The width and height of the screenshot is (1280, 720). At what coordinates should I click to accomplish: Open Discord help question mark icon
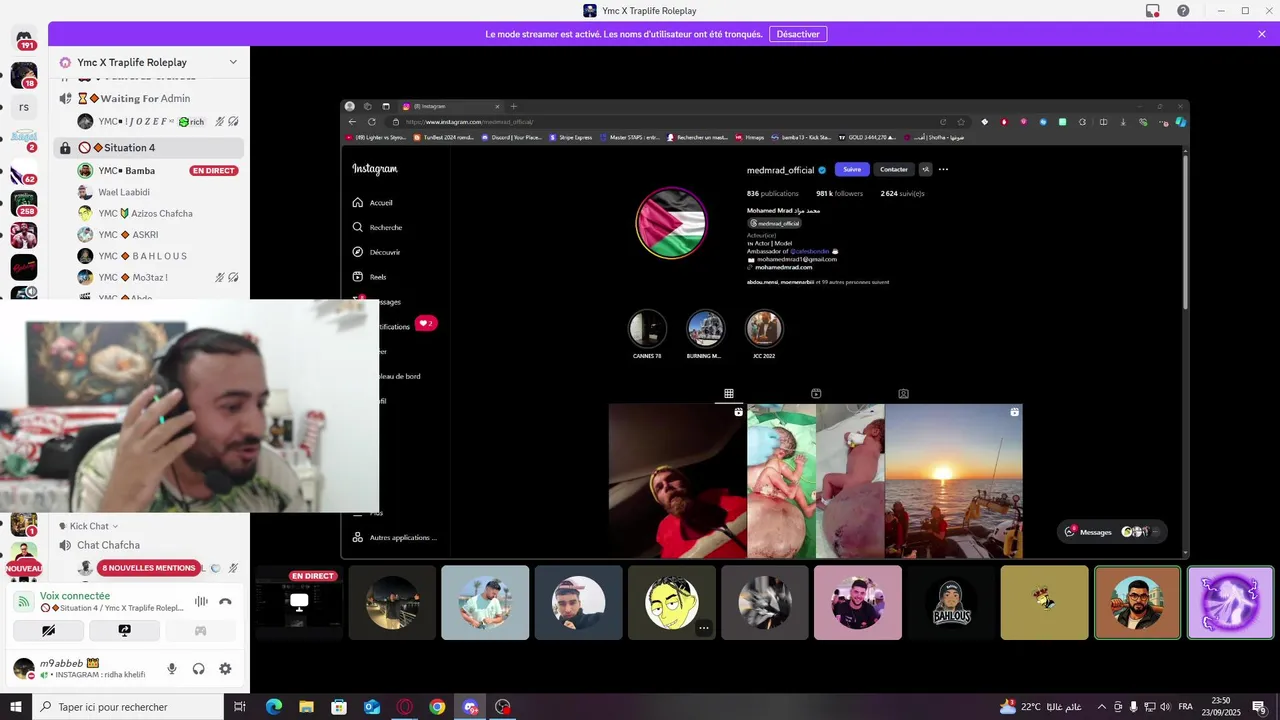pyautogui.click(x=1183, y=11)
